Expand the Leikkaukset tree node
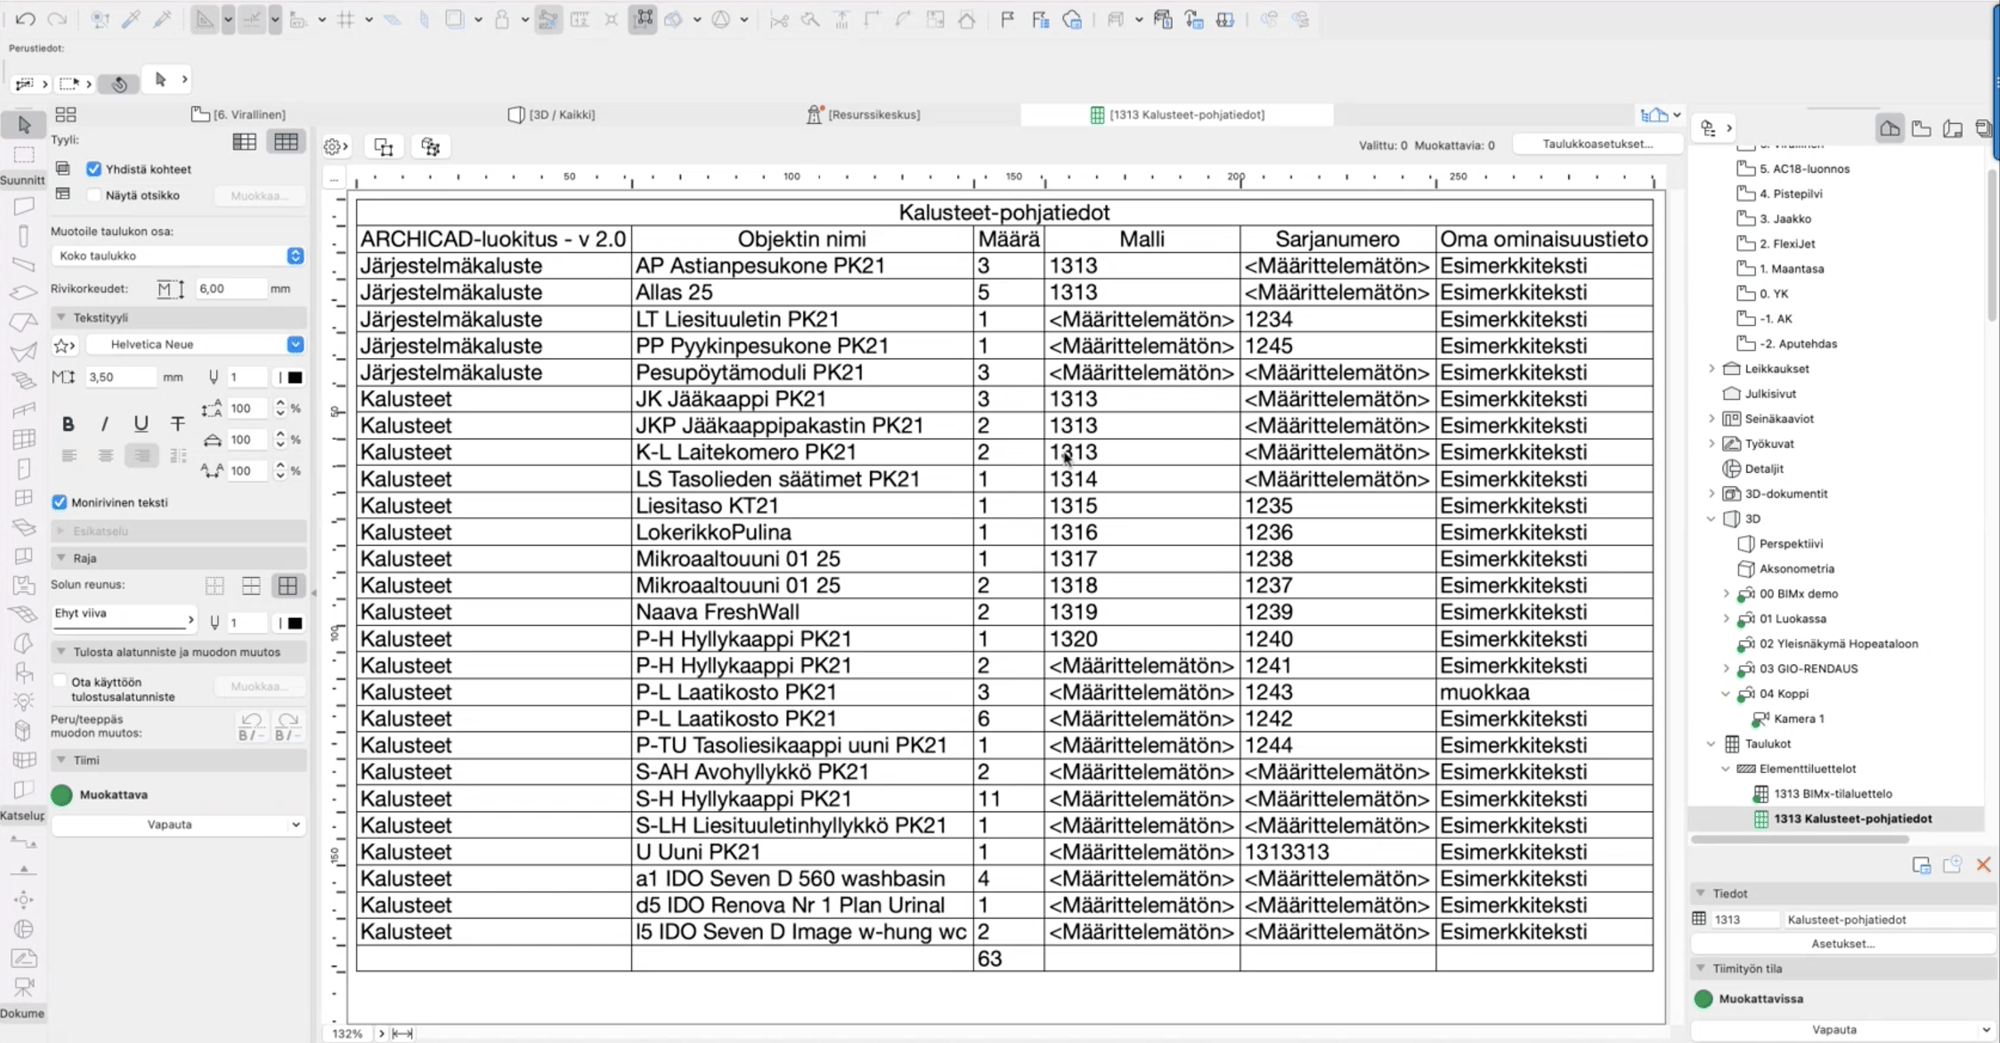Image resolution: width=2000 pixels, height=1043 pixels. (x=1711, y=369)
